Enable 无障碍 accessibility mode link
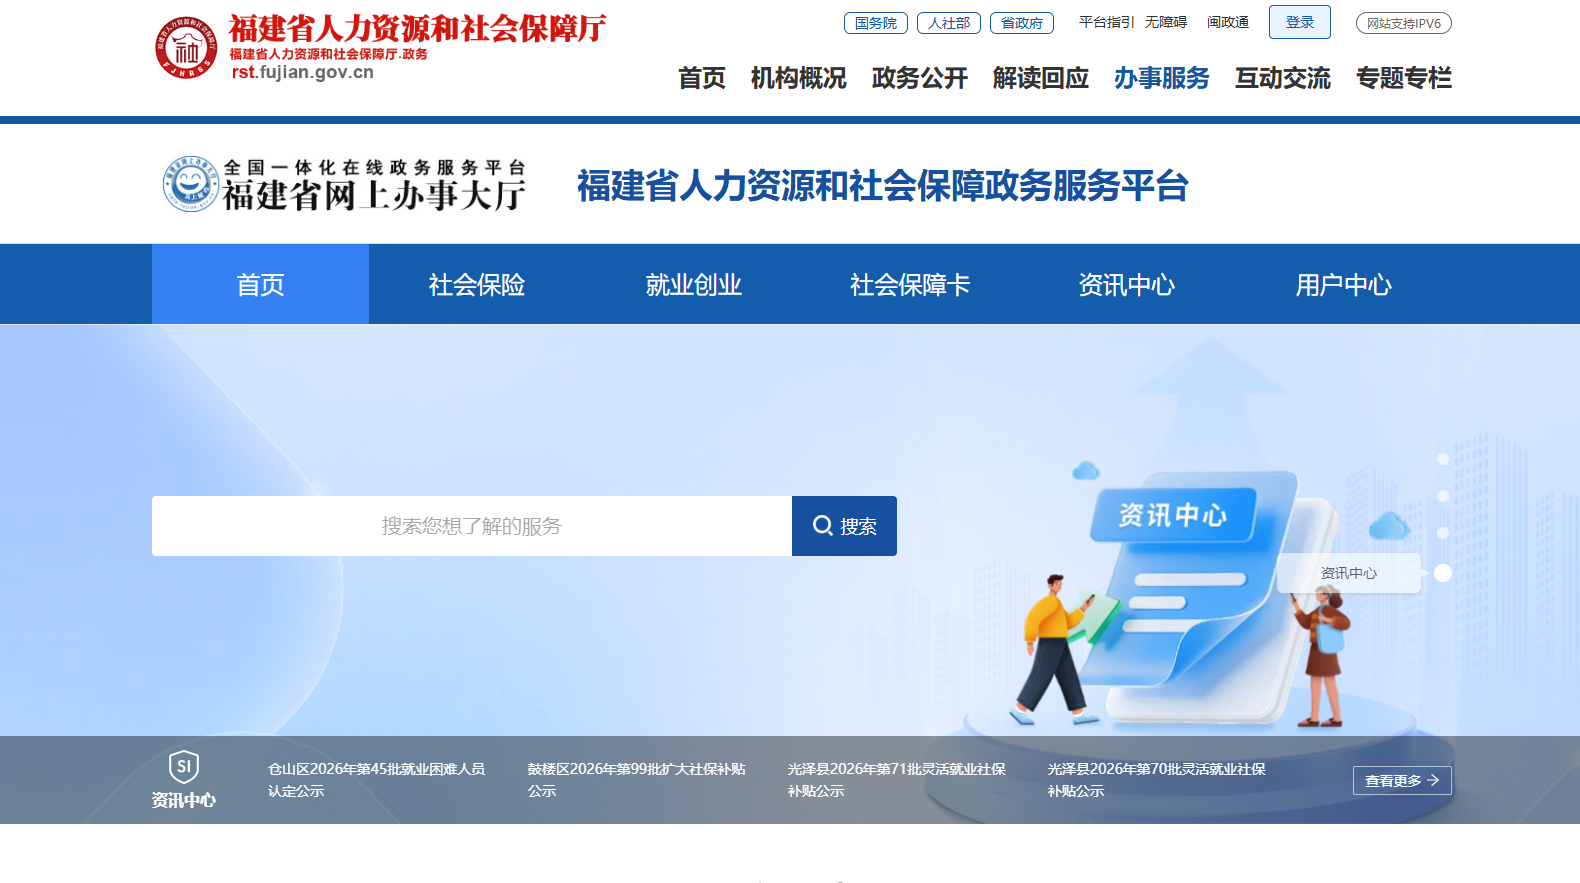 point(1165,22)
